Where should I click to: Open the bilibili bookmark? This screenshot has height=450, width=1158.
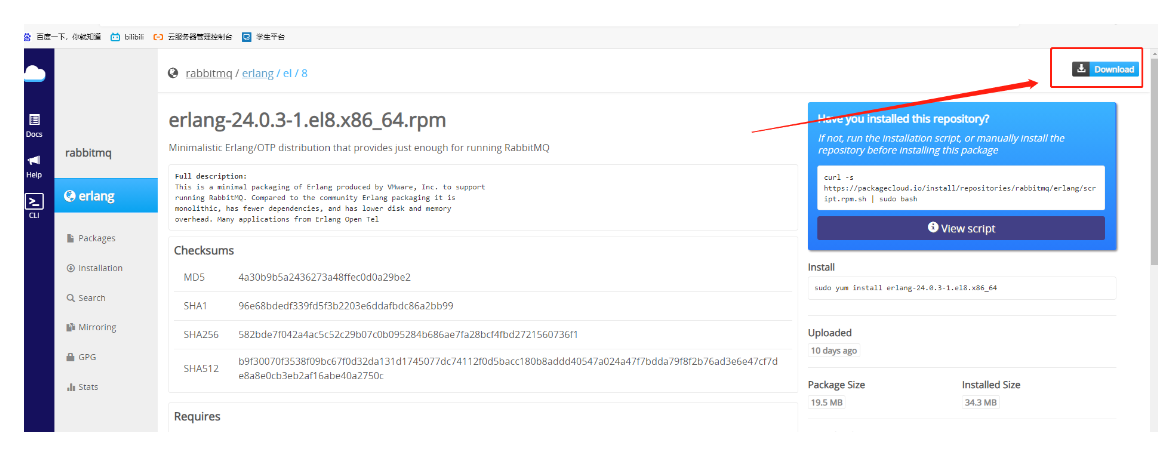pos(127,36)
